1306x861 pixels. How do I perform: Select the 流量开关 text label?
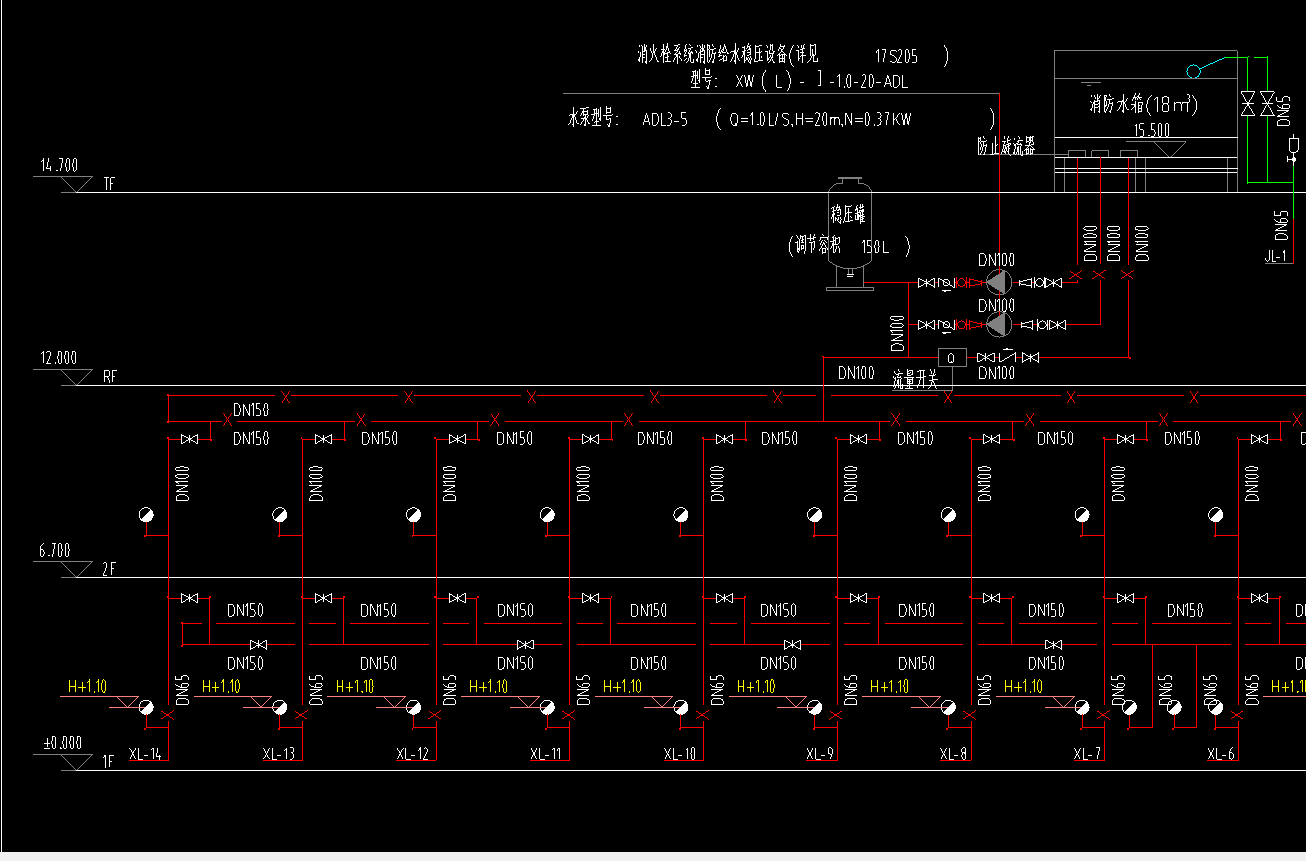pos(915,379)
